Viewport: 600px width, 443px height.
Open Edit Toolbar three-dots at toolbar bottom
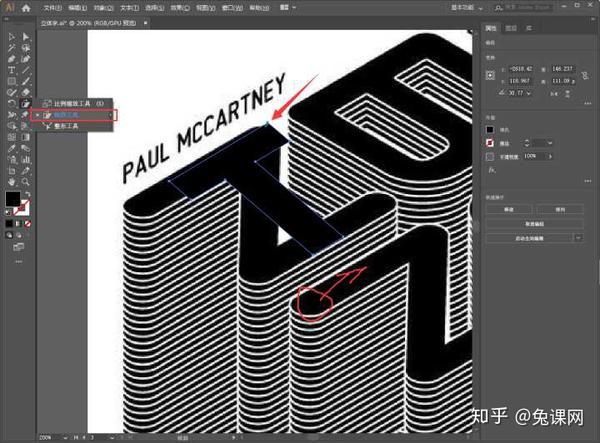[18, 262]
